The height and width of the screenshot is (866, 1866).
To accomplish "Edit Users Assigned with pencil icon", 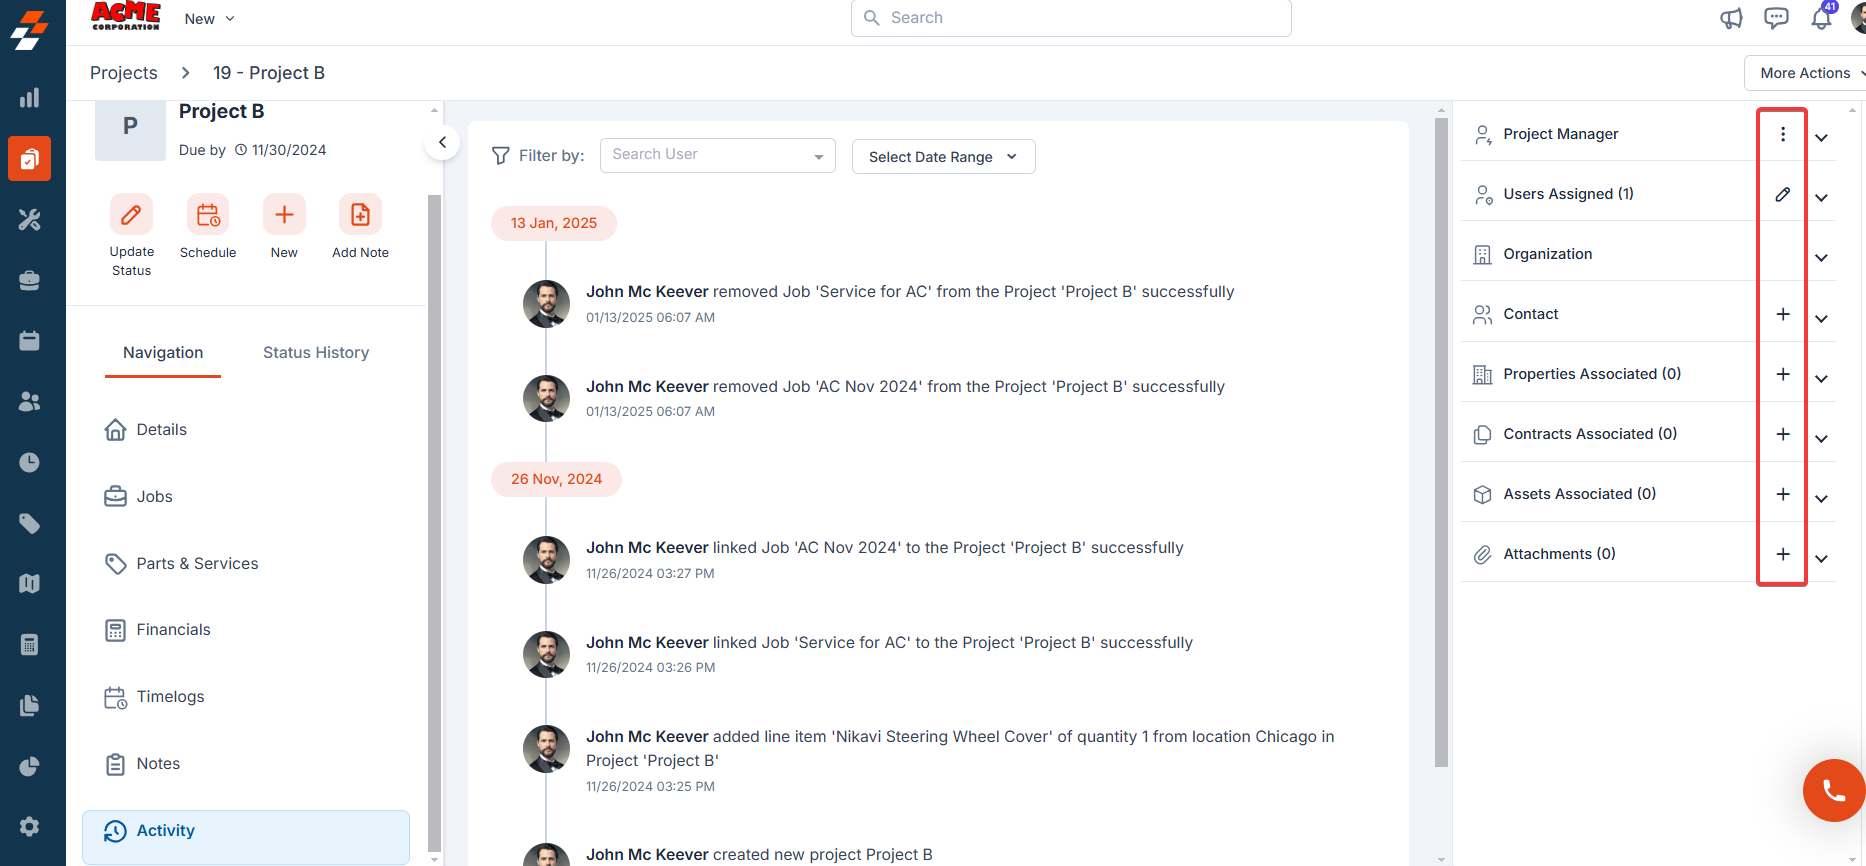I will [x=1783, y=194].
